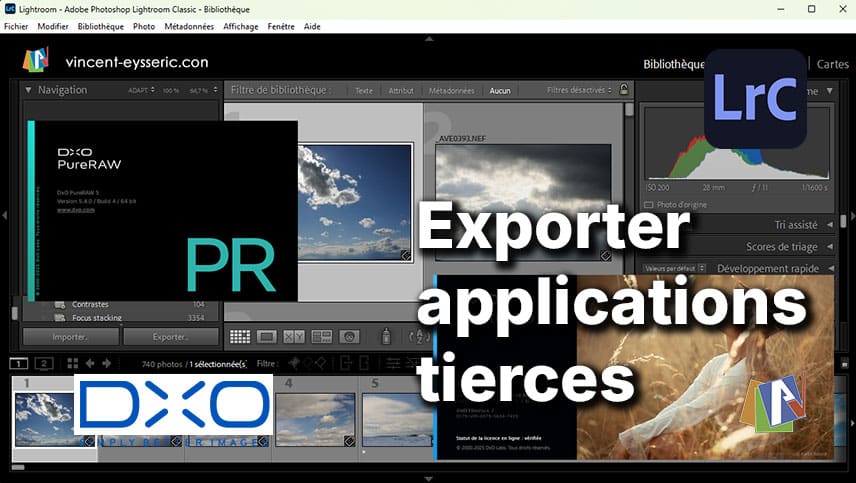
Task: Open the Fichier menu
Action: click(16, 26)
